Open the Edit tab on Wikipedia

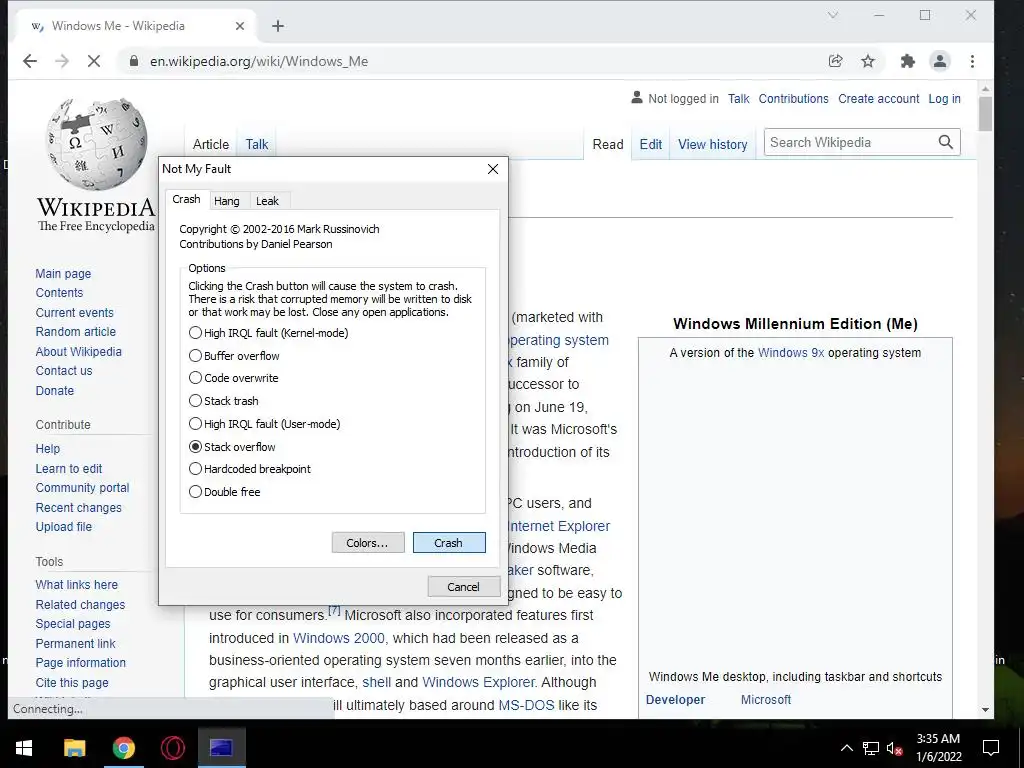pos(650,144)
